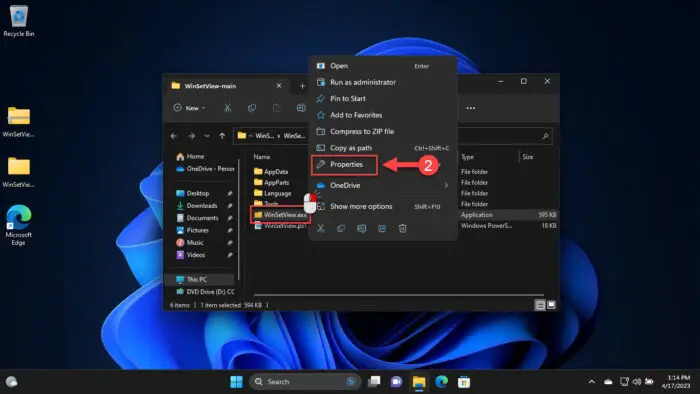Open Home in the navigation pane

pos(190,157)
